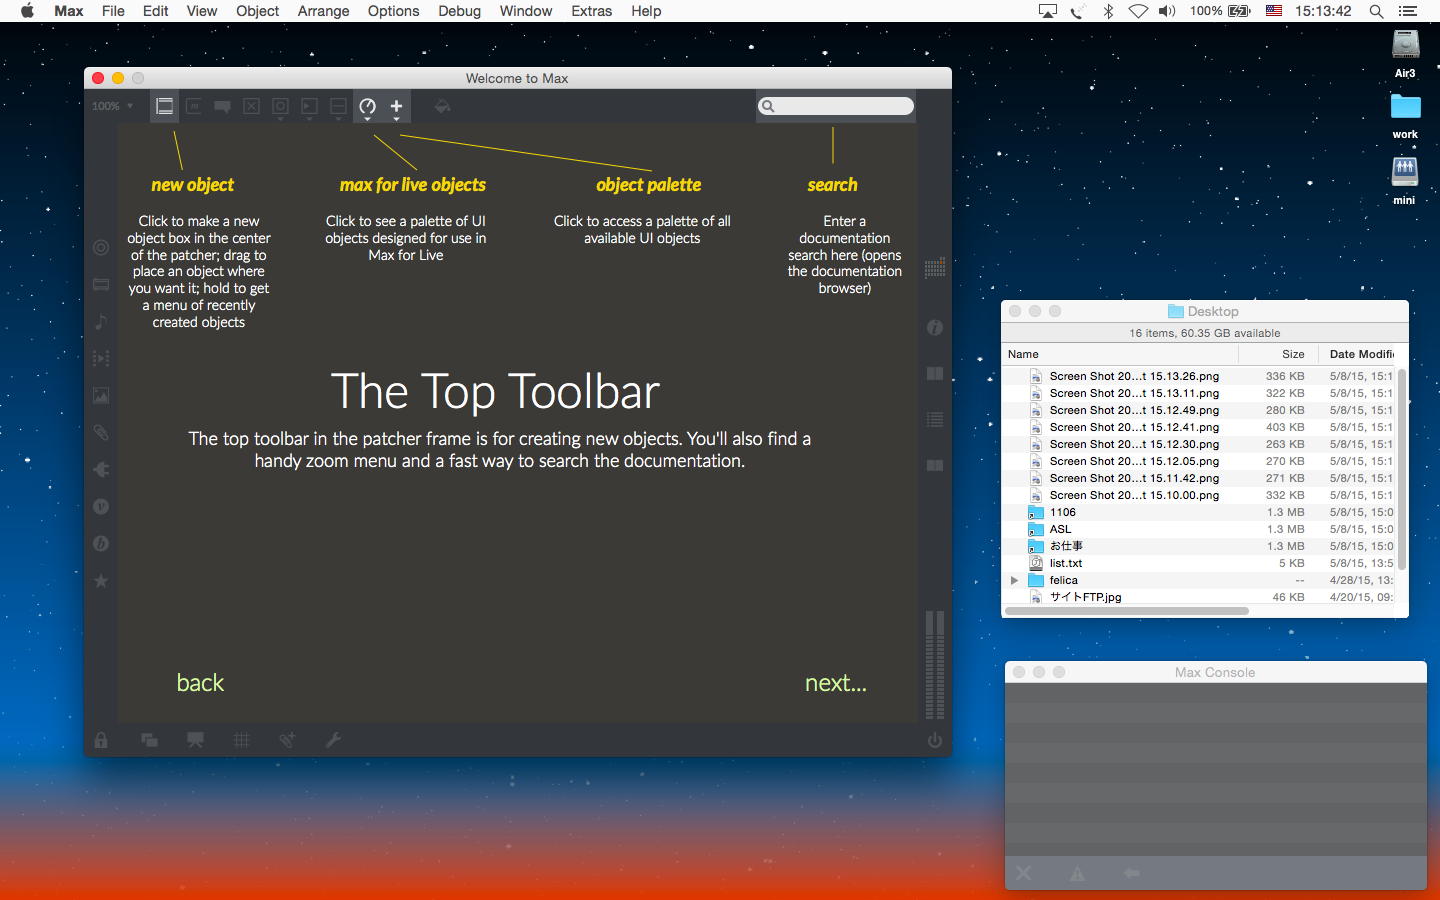Open the Extras menu

[591, 11]
